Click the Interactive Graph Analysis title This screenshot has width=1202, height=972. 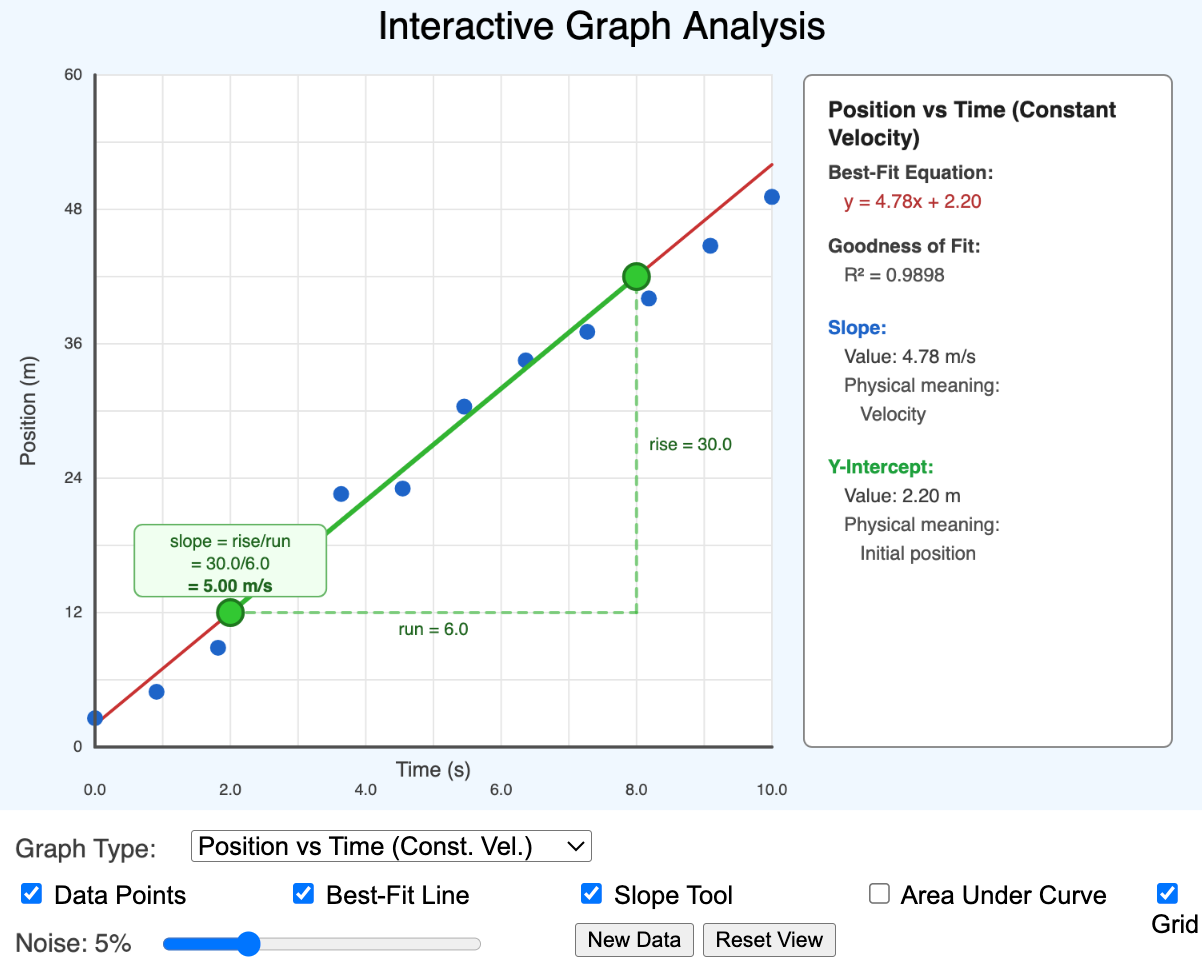click(x=601, y=26)
